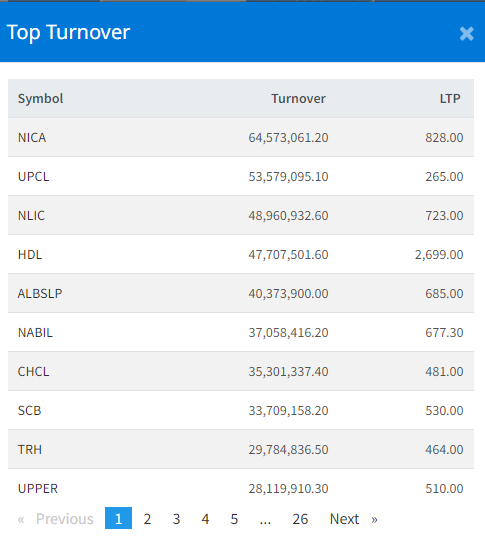Select the NABIL symbol
485x557 pixels.
(35, 333)
